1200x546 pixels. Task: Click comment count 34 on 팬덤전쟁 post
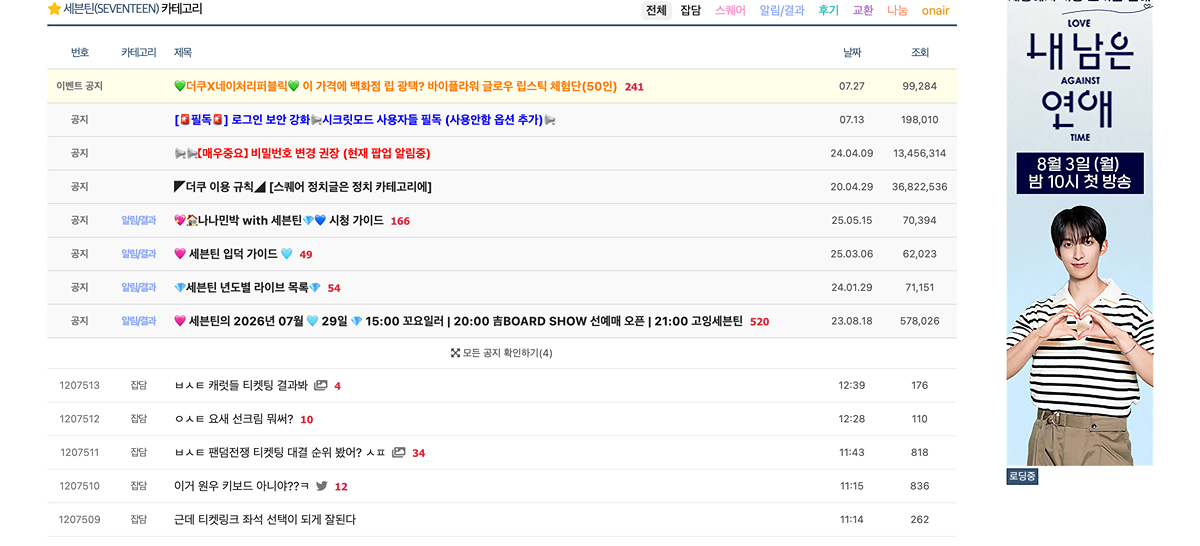418,453
